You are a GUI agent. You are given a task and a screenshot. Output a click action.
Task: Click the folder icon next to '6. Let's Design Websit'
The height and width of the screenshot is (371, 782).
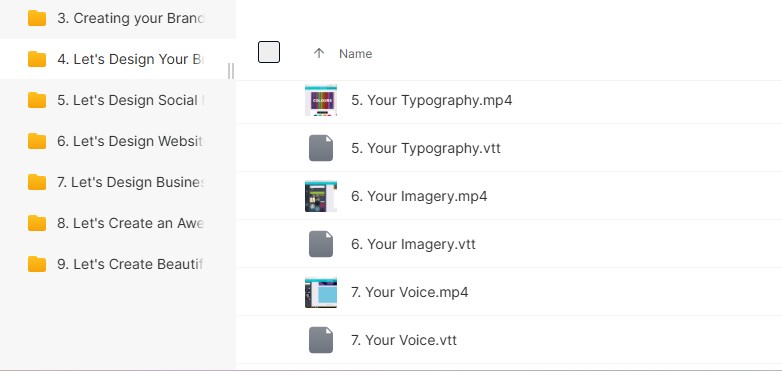point(37,141)
